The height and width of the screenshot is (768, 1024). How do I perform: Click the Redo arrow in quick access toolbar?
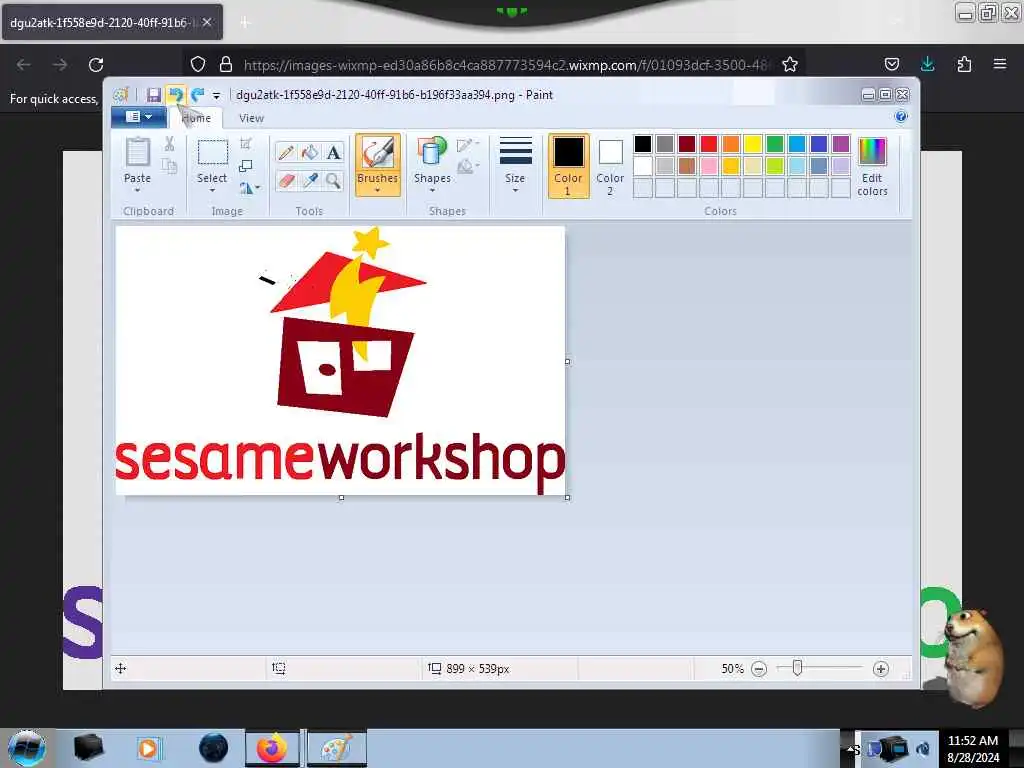197,95
